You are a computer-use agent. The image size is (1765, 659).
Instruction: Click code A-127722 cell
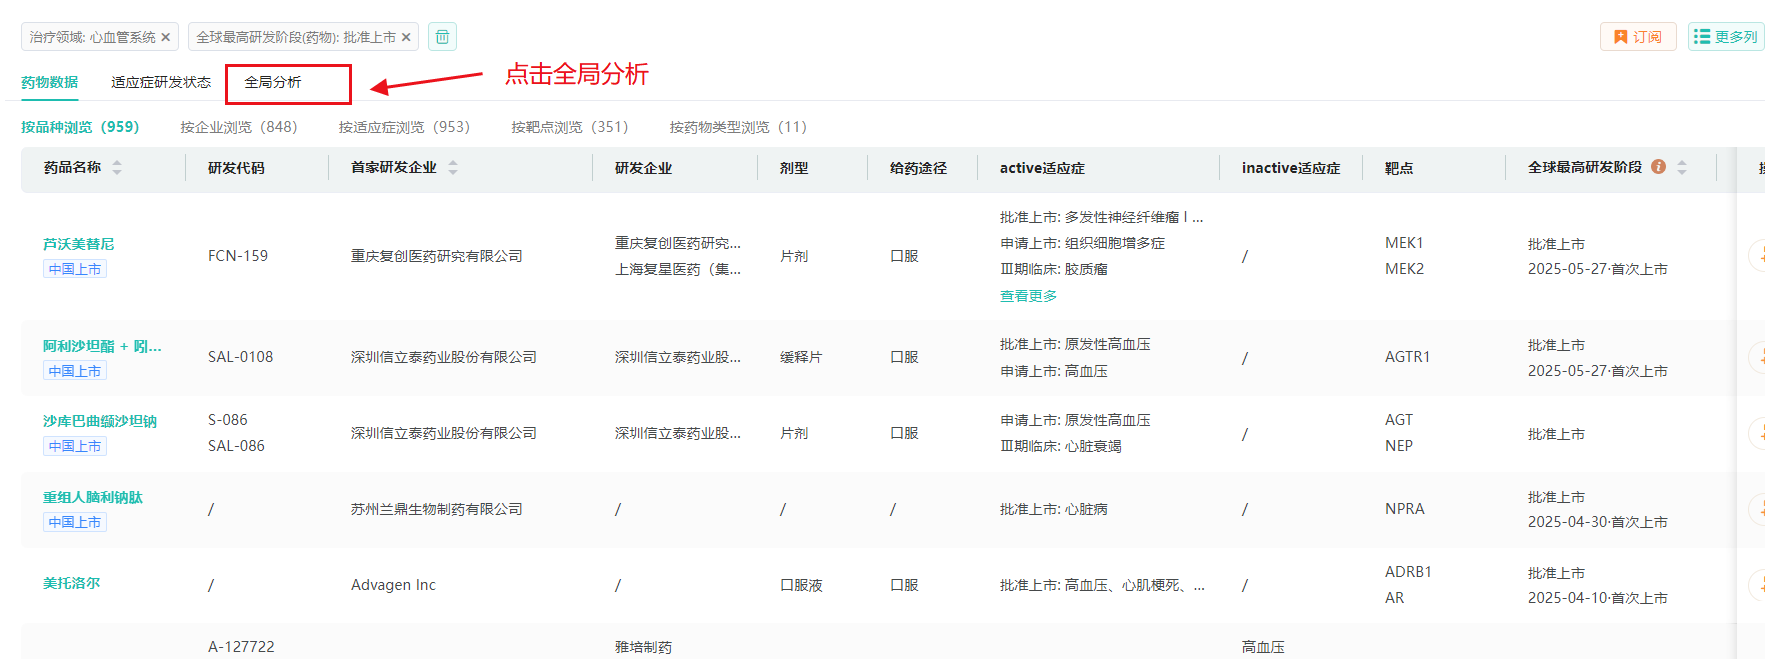241,647
